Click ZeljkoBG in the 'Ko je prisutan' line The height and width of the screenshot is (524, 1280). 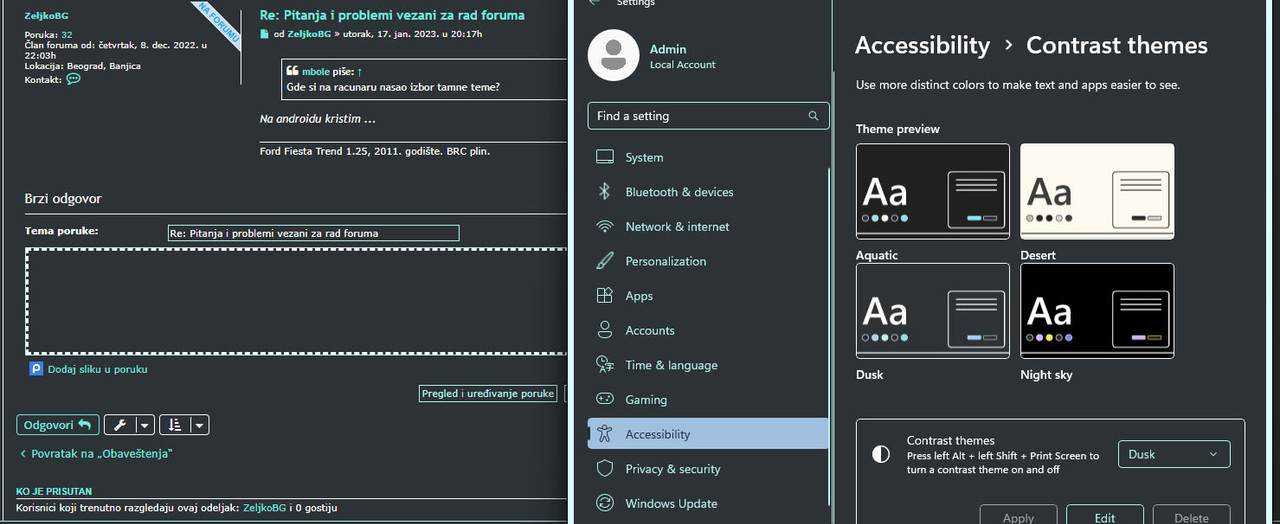tap(265, 508)
